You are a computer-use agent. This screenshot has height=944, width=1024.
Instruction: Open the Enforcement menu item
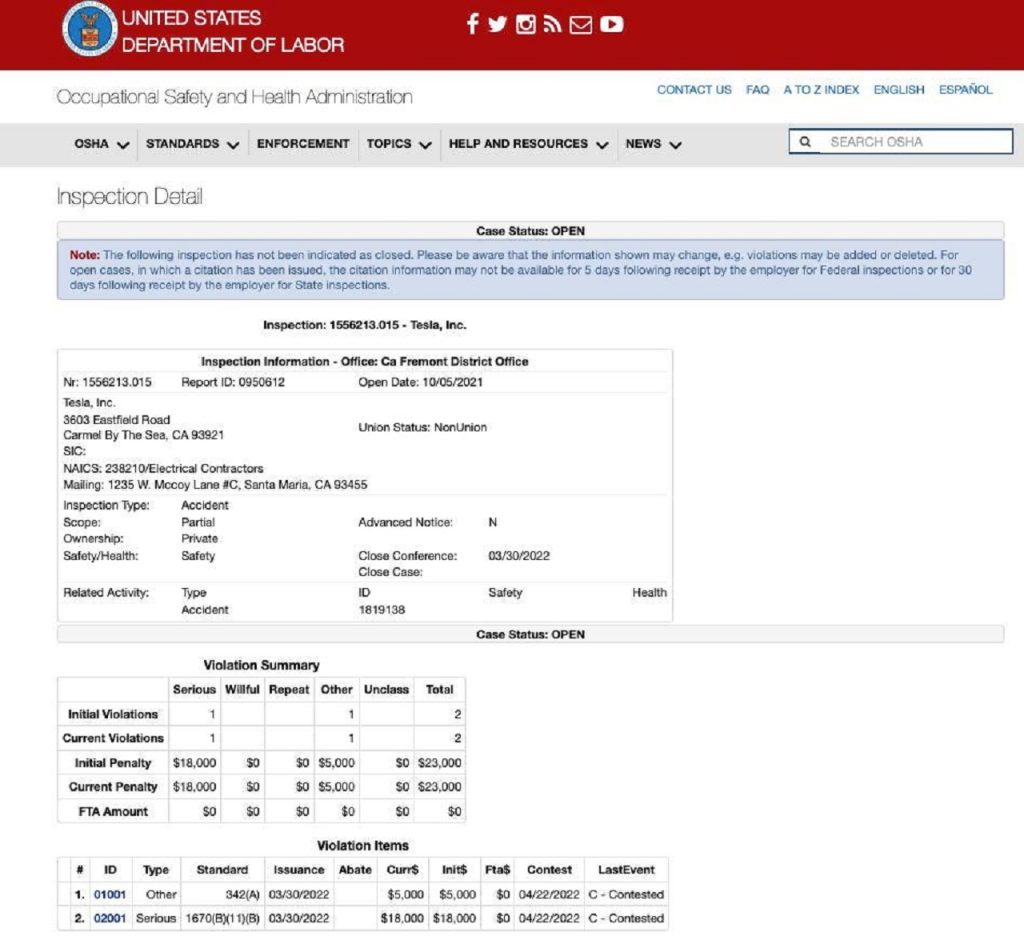coord(303,144)
